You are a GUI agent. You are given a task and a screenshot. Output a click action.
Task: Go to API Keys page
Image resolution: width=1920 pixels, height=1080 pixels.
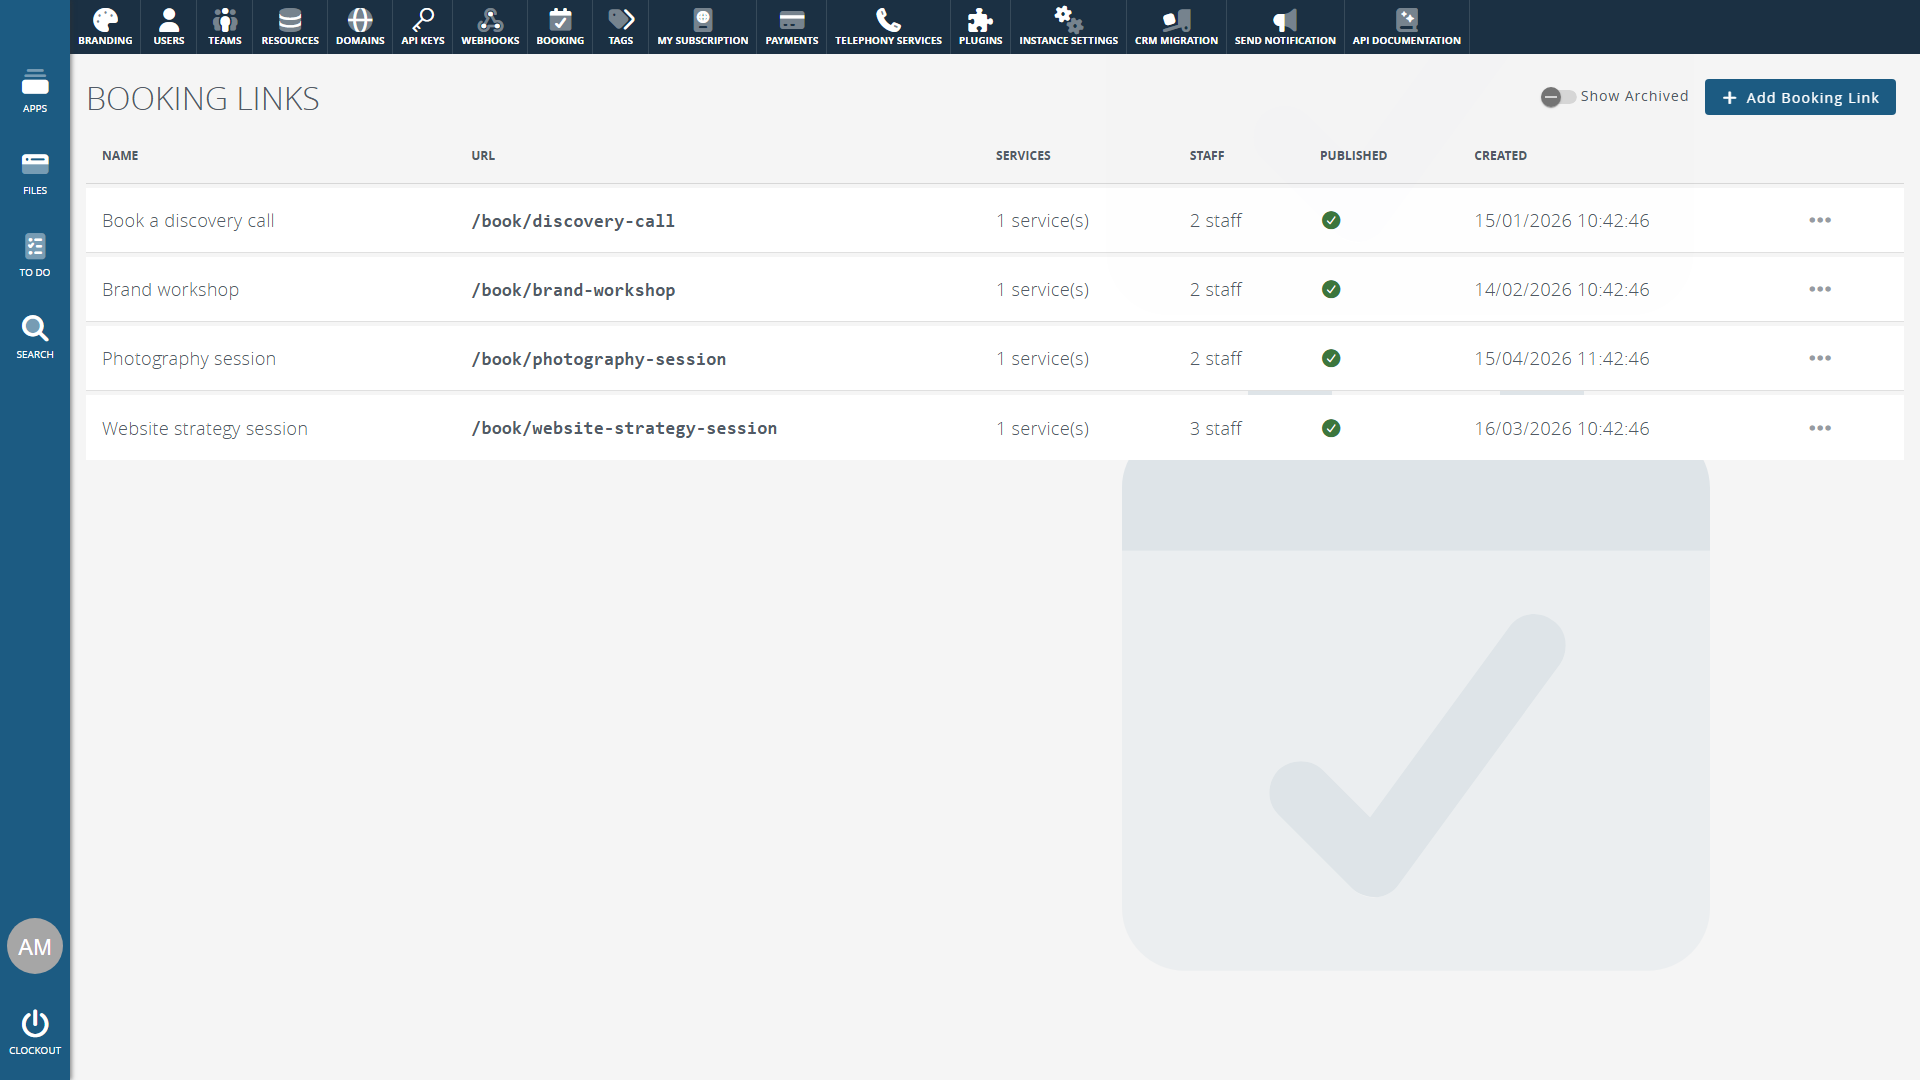point(422,27)
